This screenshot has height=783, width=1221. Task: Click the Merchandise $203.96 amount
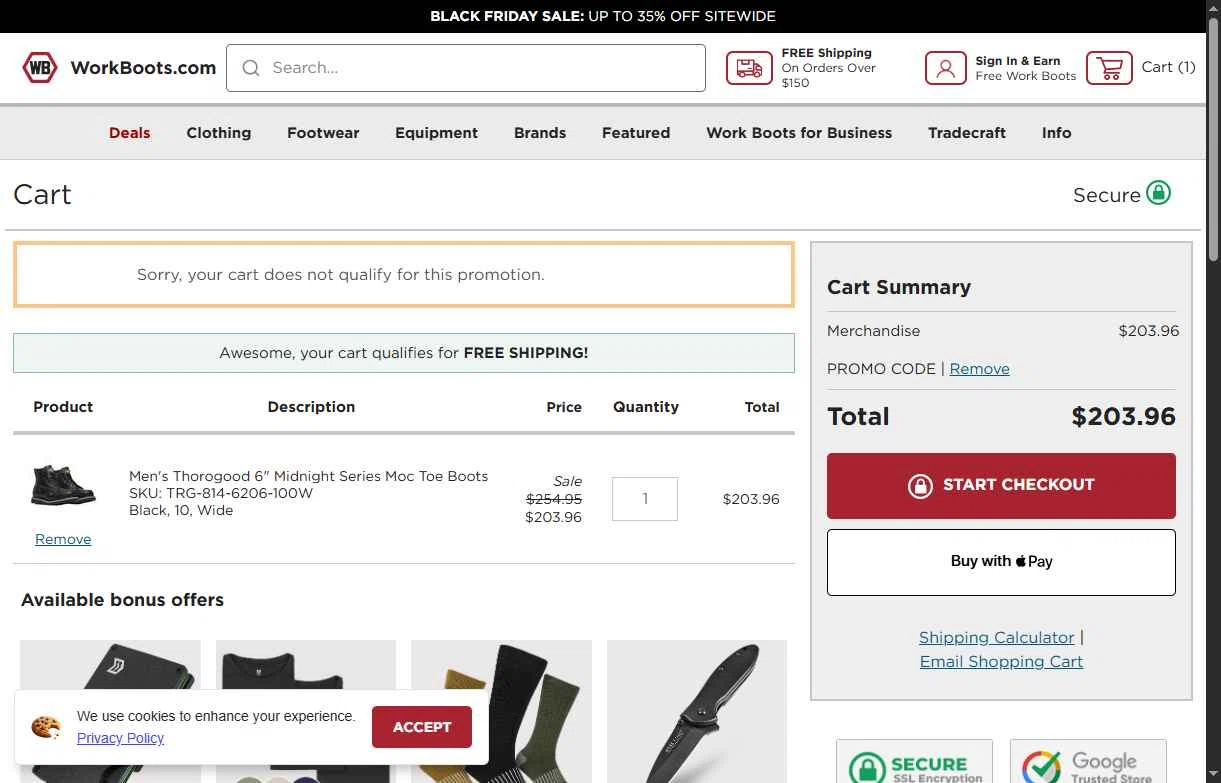[x=1149, y=331]
